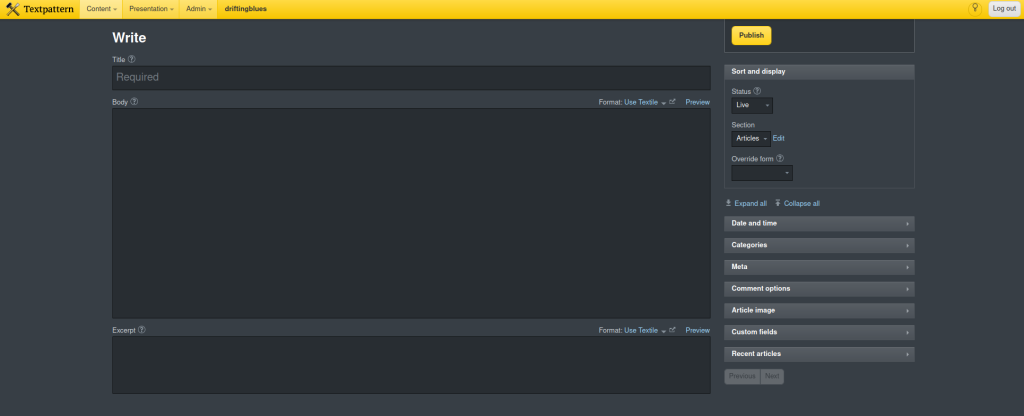Open the Content menu
Image resolution: width=1024 pixels, height=416 pixels.
[x=101, y=9]
